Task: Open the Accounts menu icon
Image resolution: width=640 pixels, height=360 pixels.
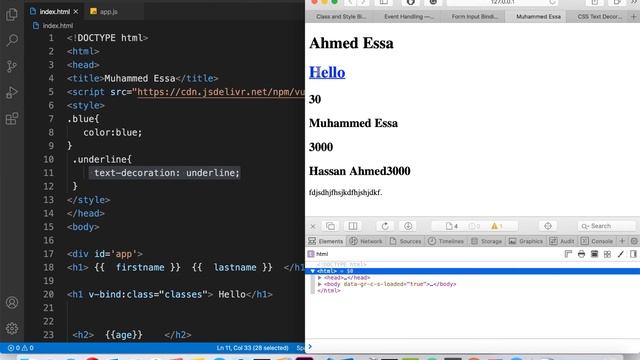Action: click(12, 302)
